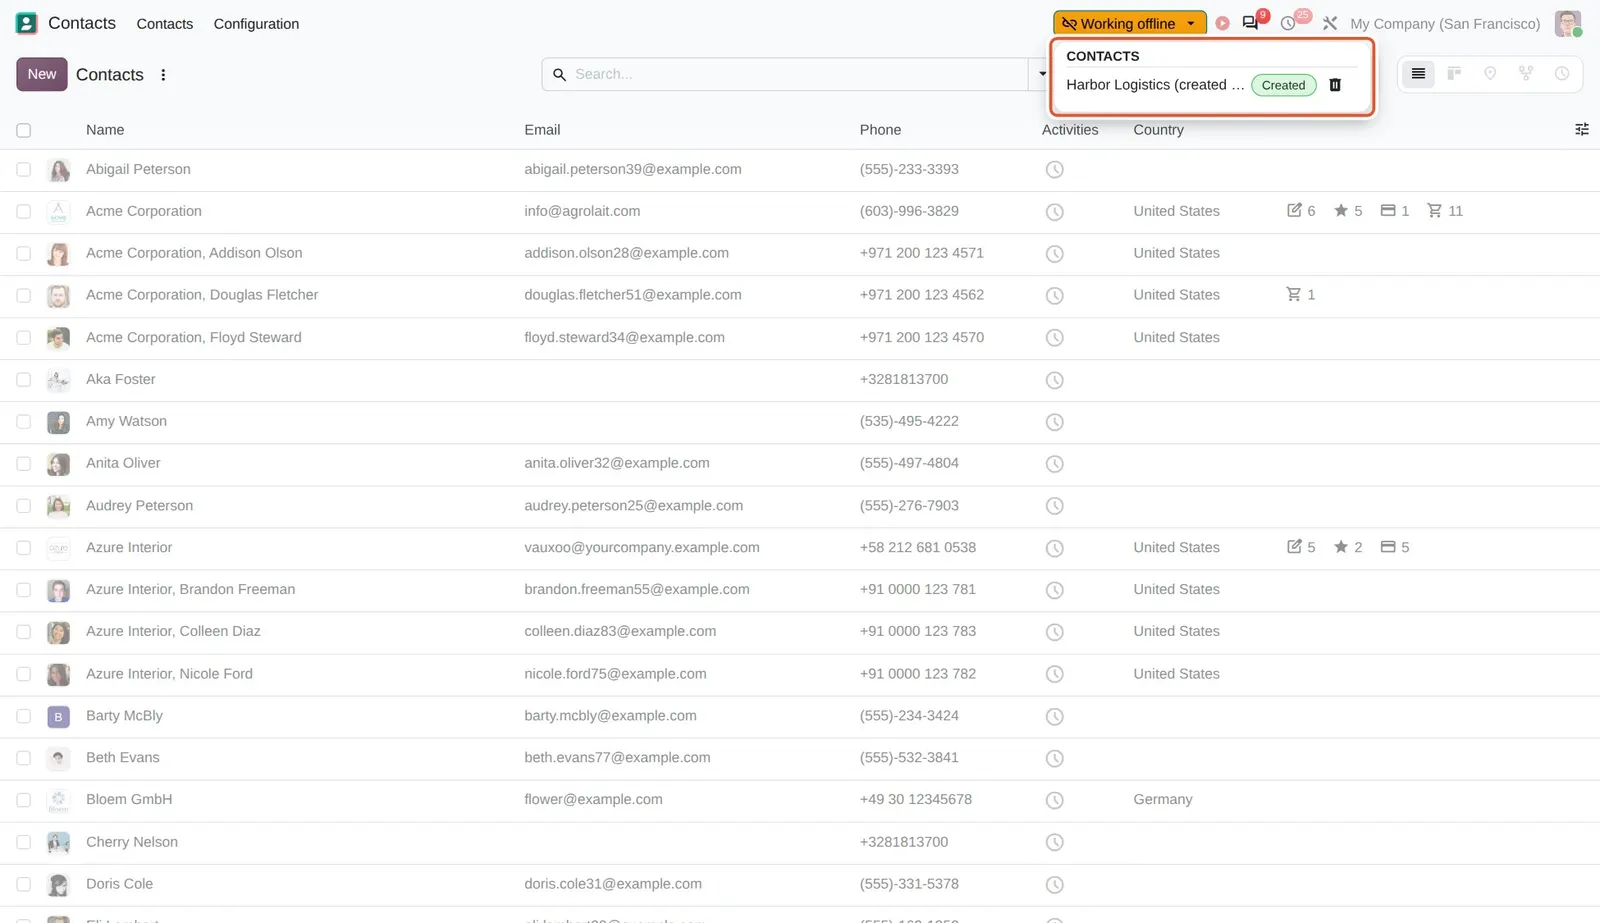1600x923 pixels.
Task: Click the search magnifier icon
Action: [x=560, y=75]
